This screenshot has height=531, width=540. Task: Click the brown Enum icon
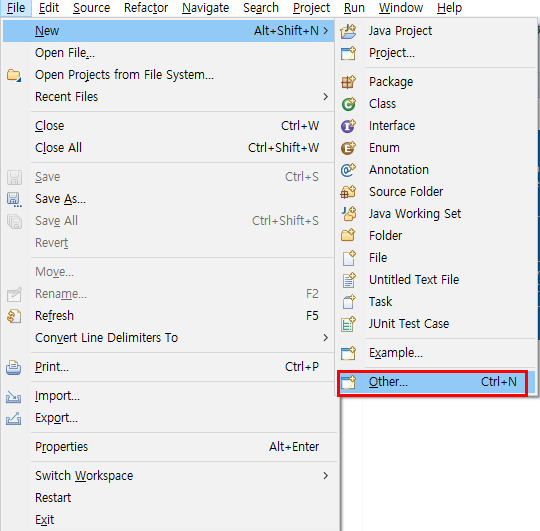[348, 148]
